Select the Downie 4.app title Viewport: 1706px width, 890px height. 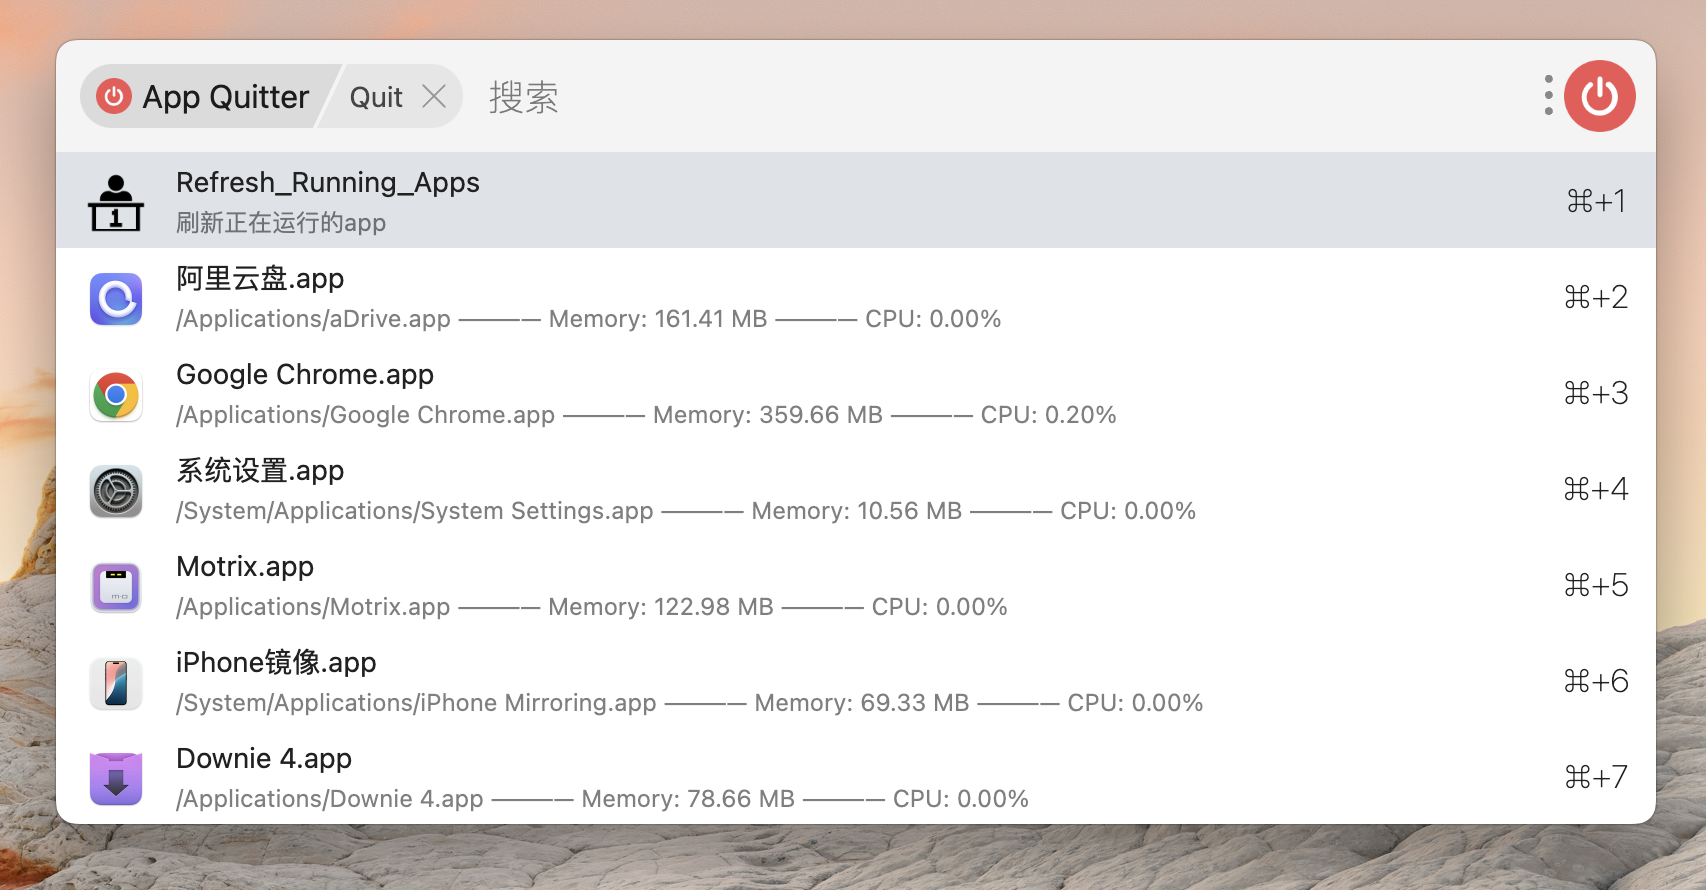pyautogui.click(x=264, y=759)
